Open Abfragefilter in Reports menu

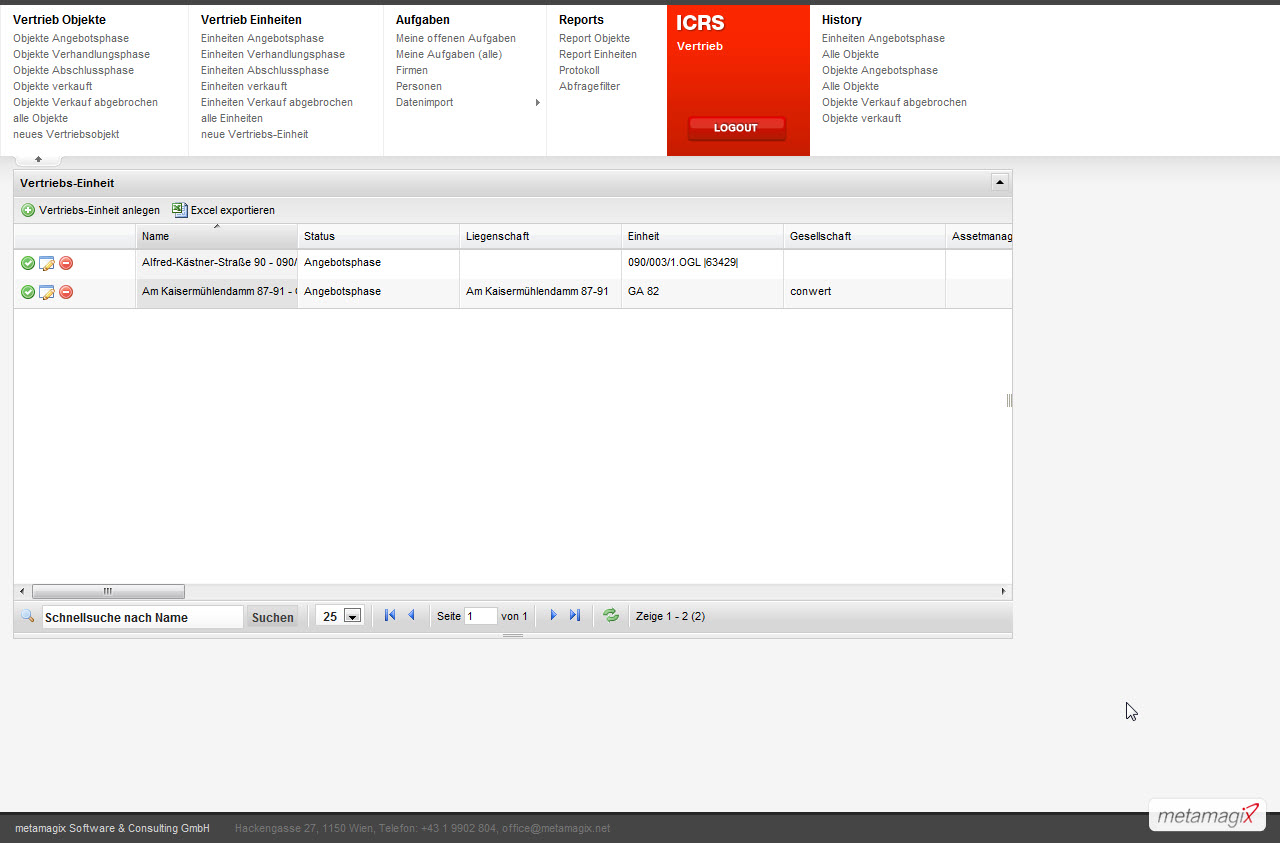click(x=589, y=86)
